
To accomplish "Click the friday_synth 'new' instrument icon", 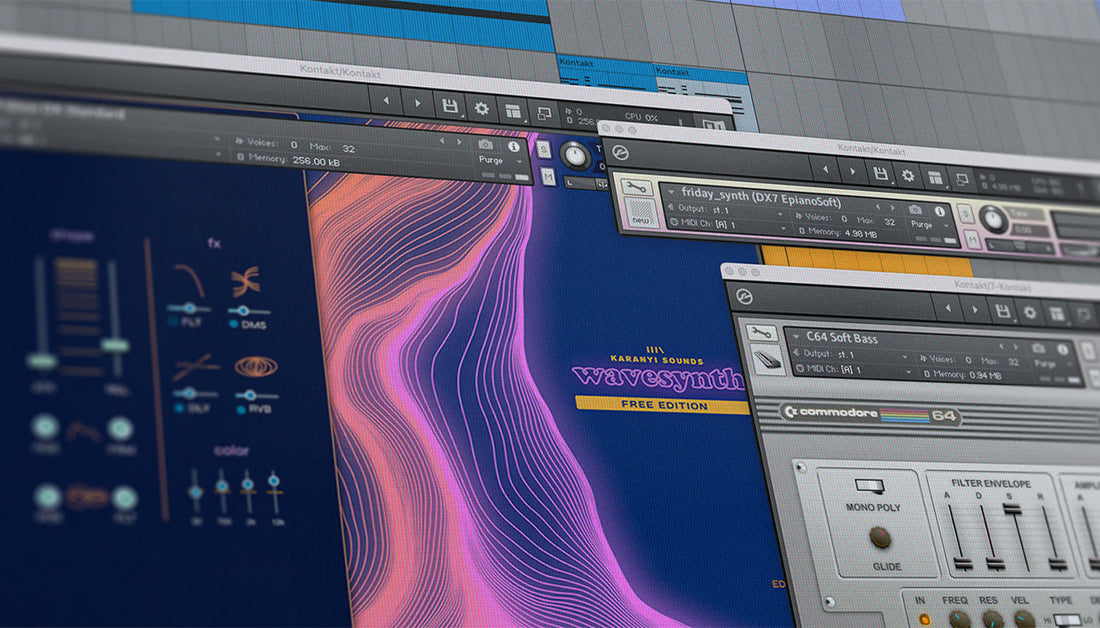I will [x=640, y=213].
